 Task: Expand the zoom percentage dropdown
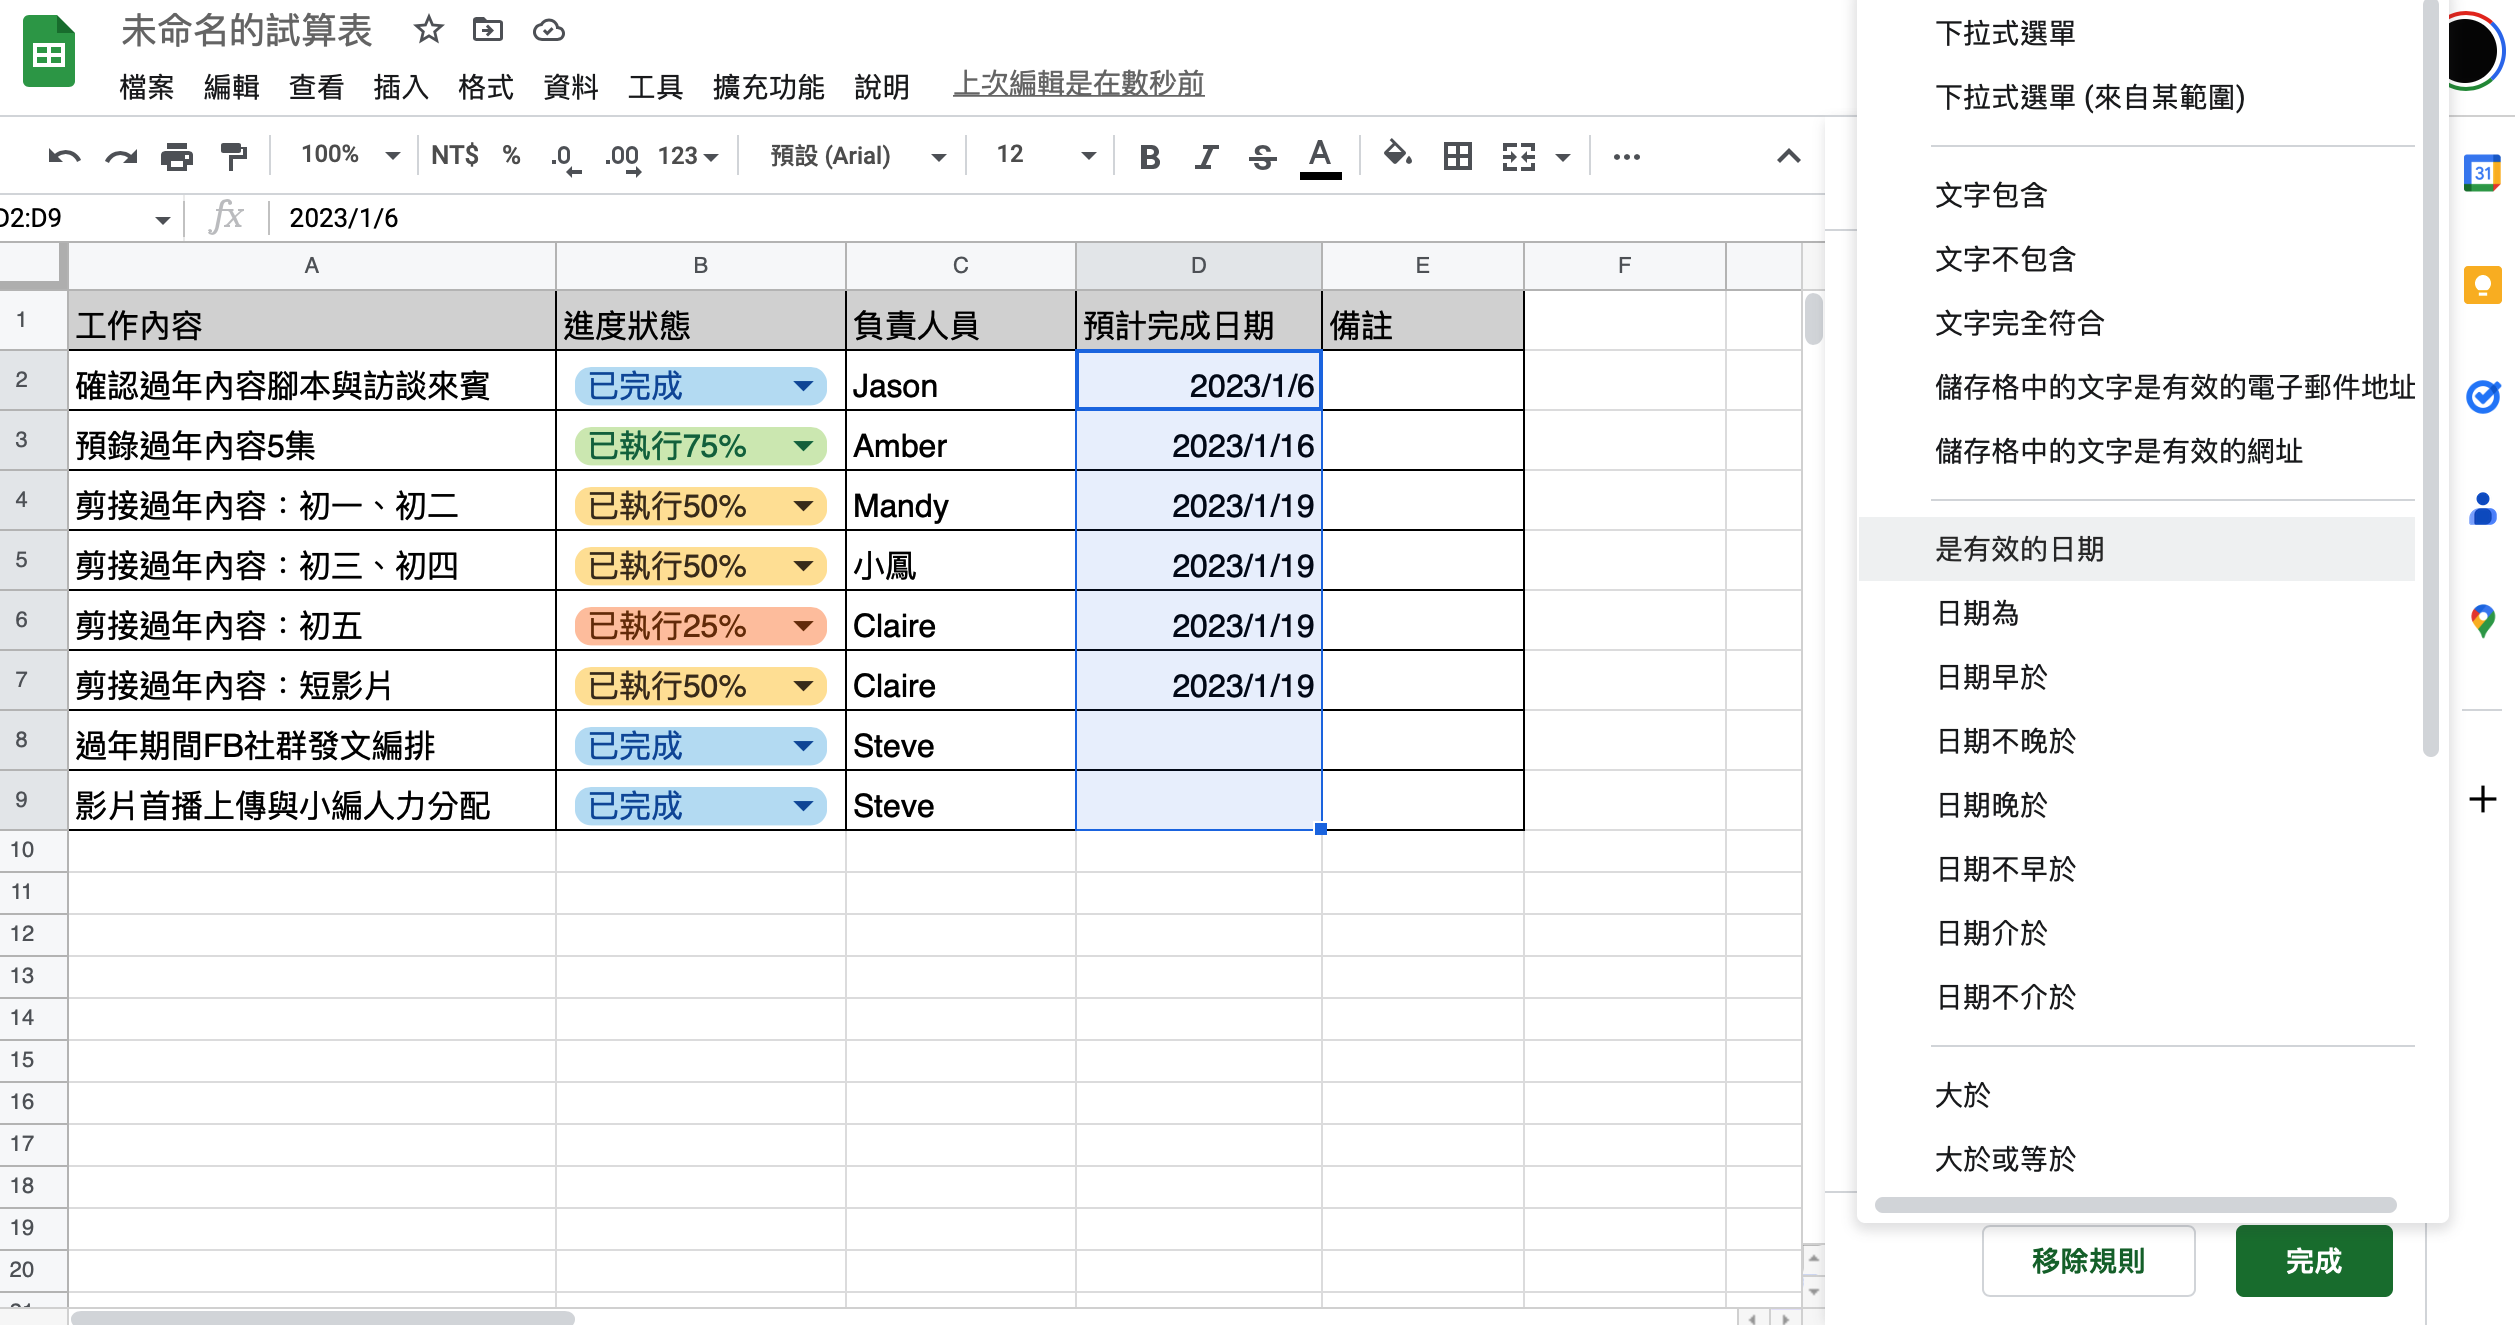coord(392,156)
